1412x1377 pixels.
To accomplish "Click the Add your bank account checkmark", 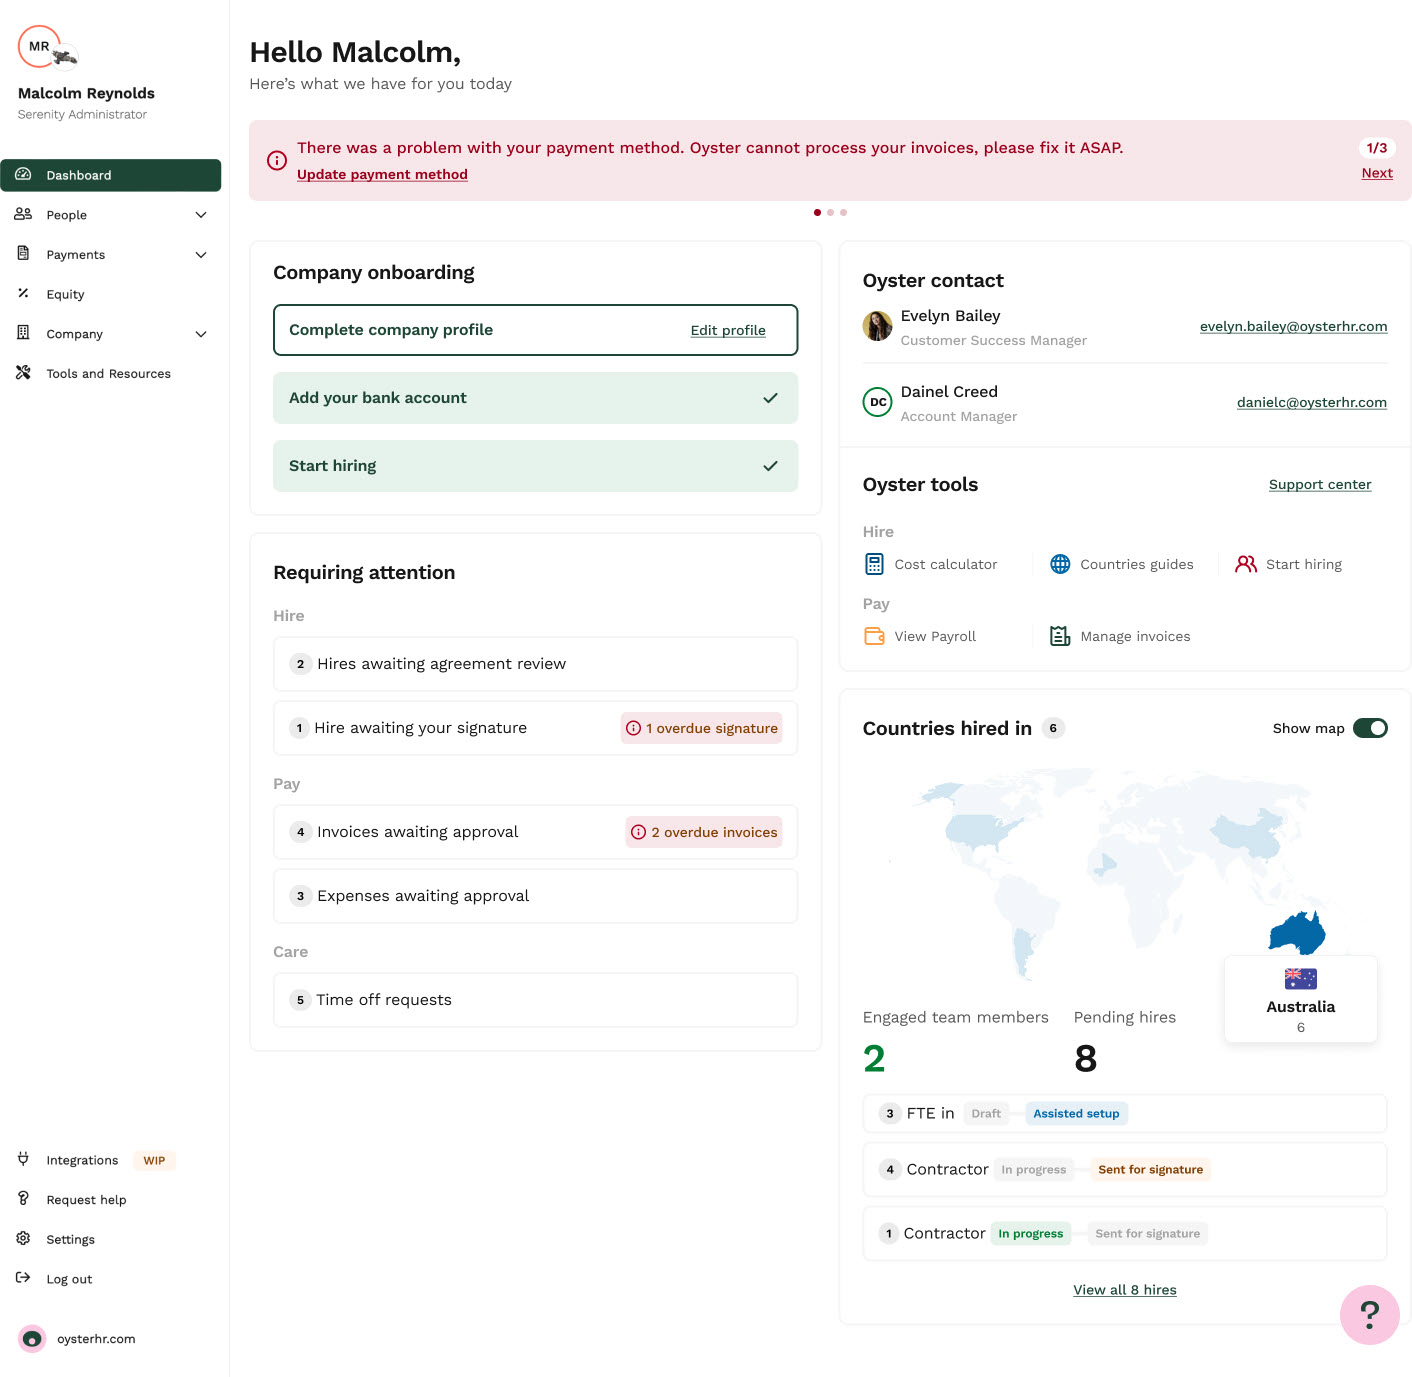I will tap(770, 398).
